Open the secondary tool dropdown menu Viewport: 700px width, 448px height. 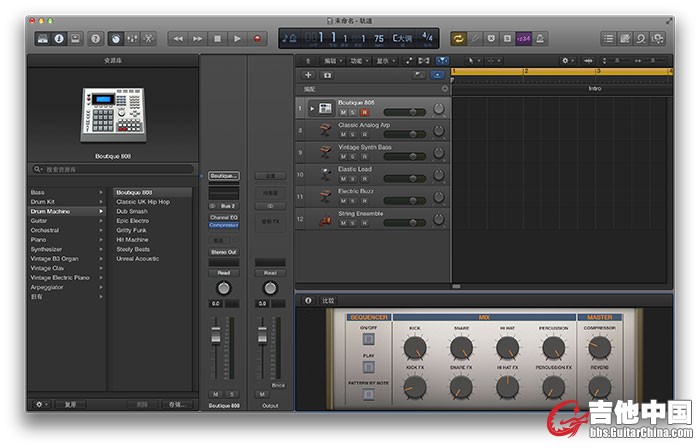coord(493,61)
